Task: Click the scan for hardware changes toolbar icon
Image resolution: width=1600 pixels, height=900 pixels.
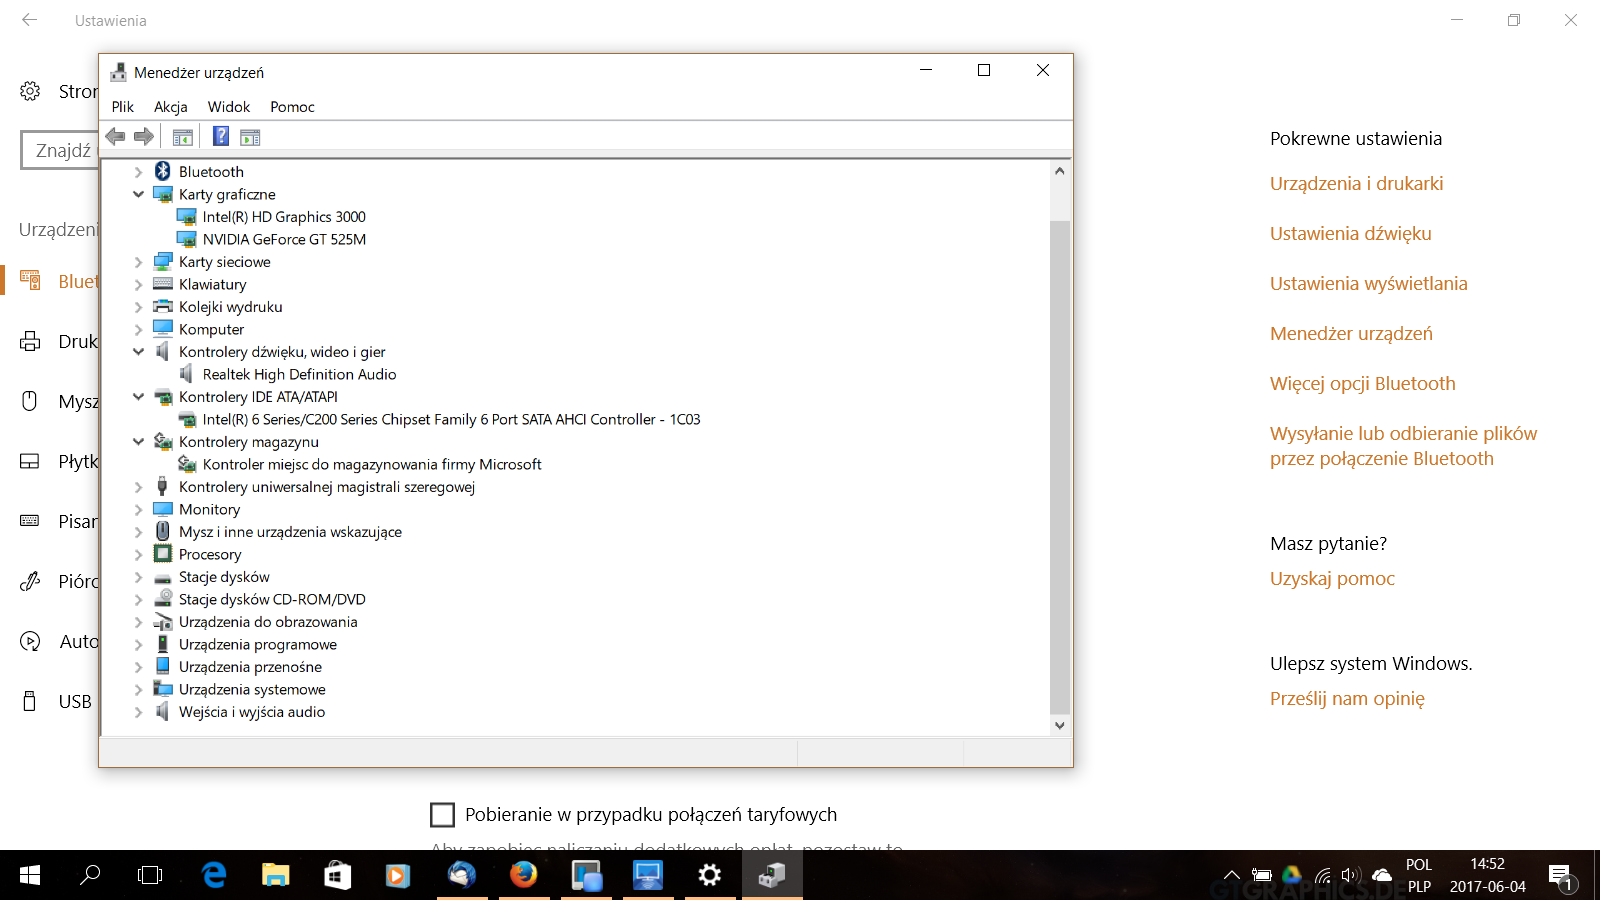Action: coord(250,137)
